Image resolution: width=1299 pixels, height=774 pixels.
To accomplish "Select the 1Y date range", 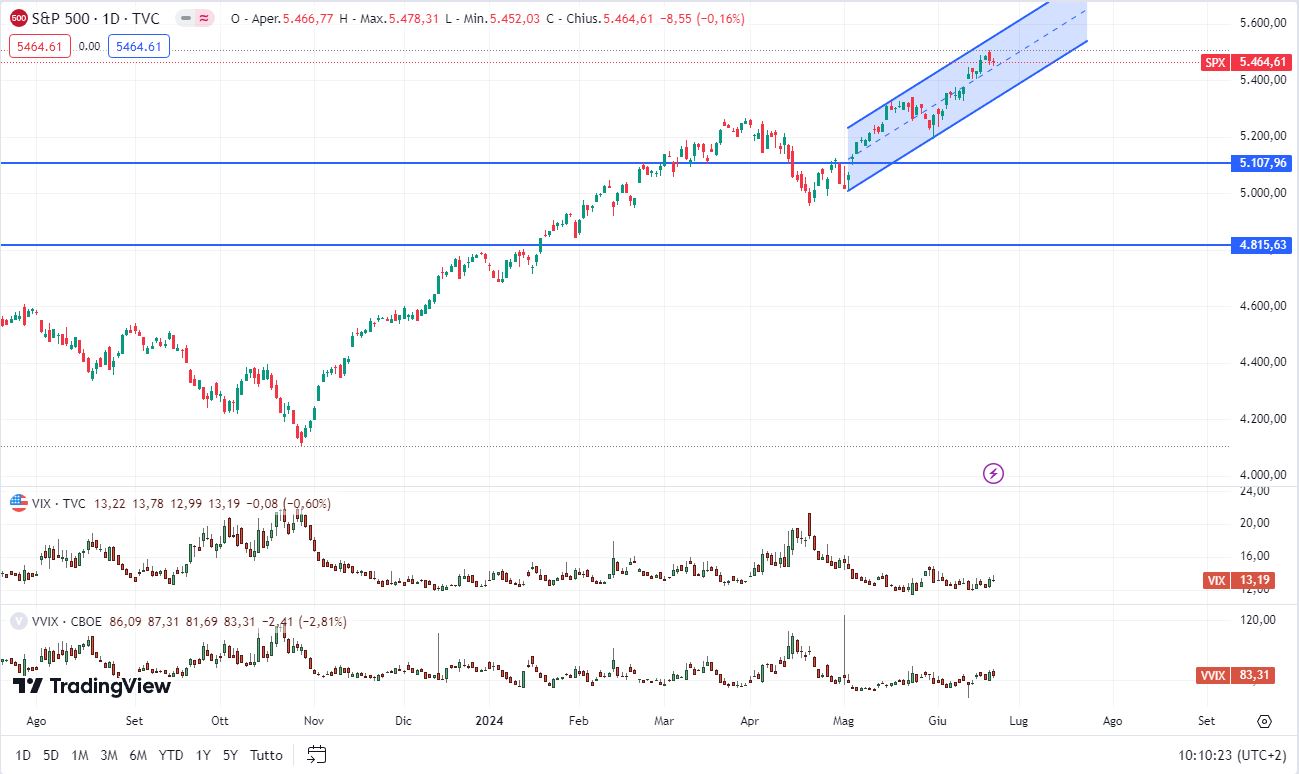I will point(203,755).
